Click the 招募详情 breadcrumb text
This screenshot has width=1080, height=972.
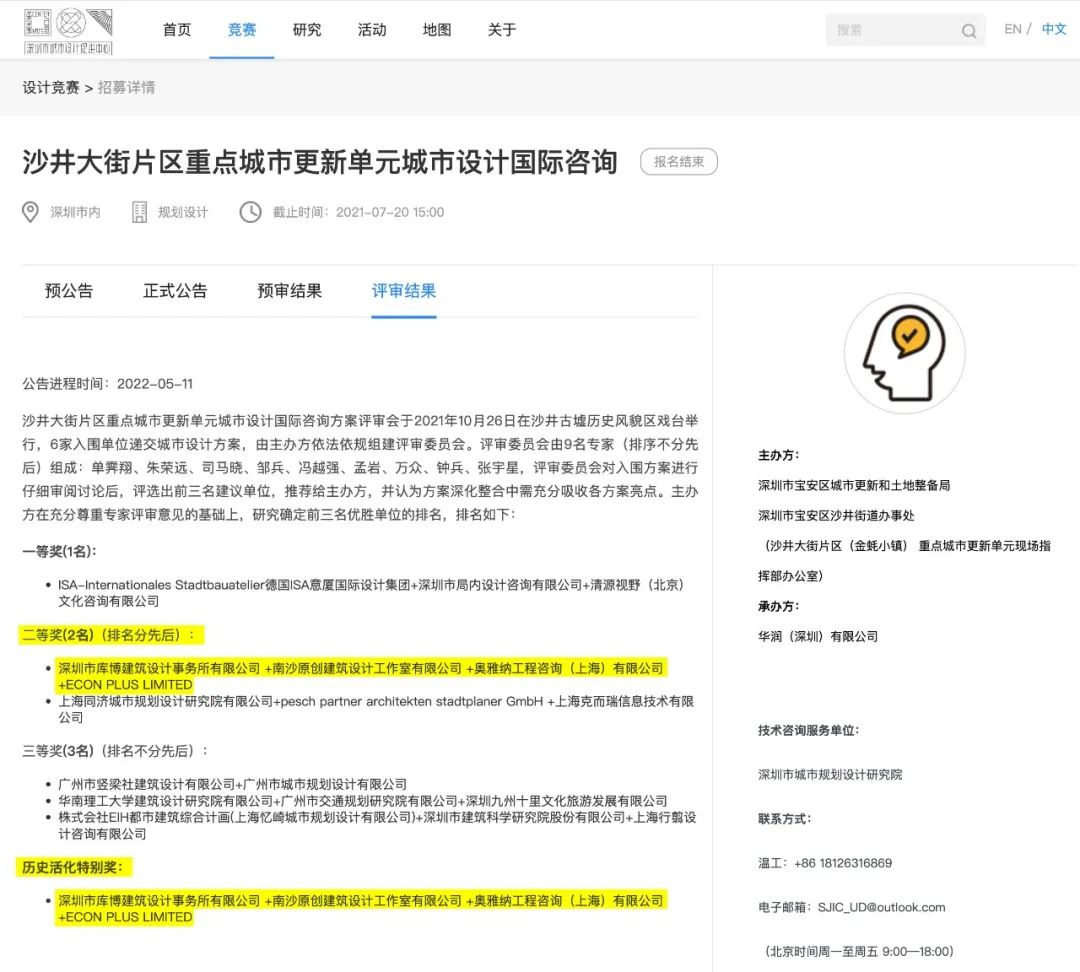tap(127, 87)
